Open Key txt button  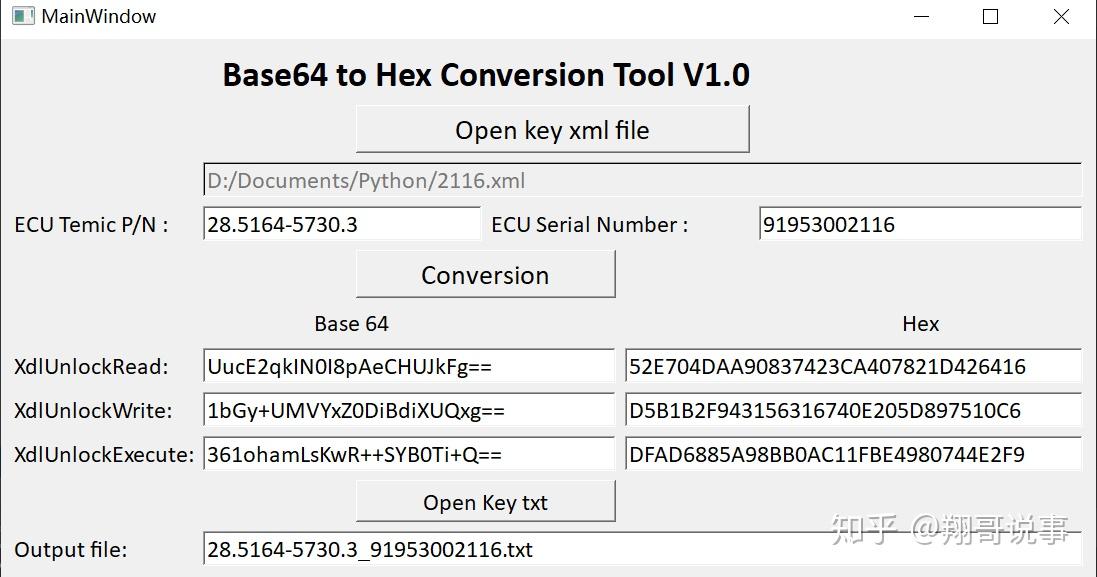tap(486, 501)
